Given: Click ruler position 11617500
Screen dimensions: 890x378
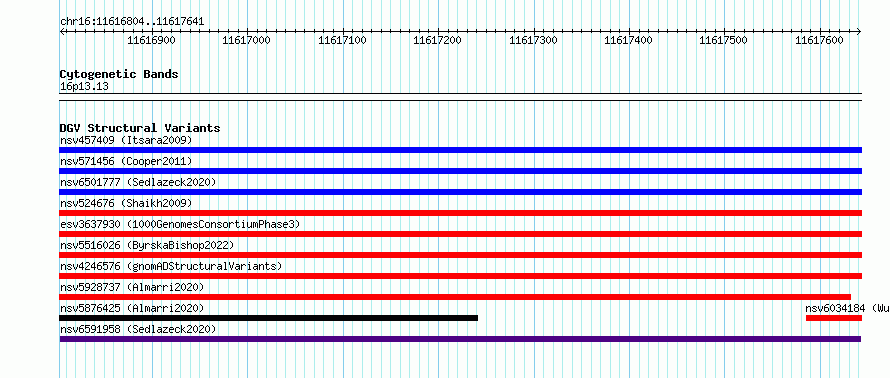Looking at the screenshot, I should pos(724,40).
